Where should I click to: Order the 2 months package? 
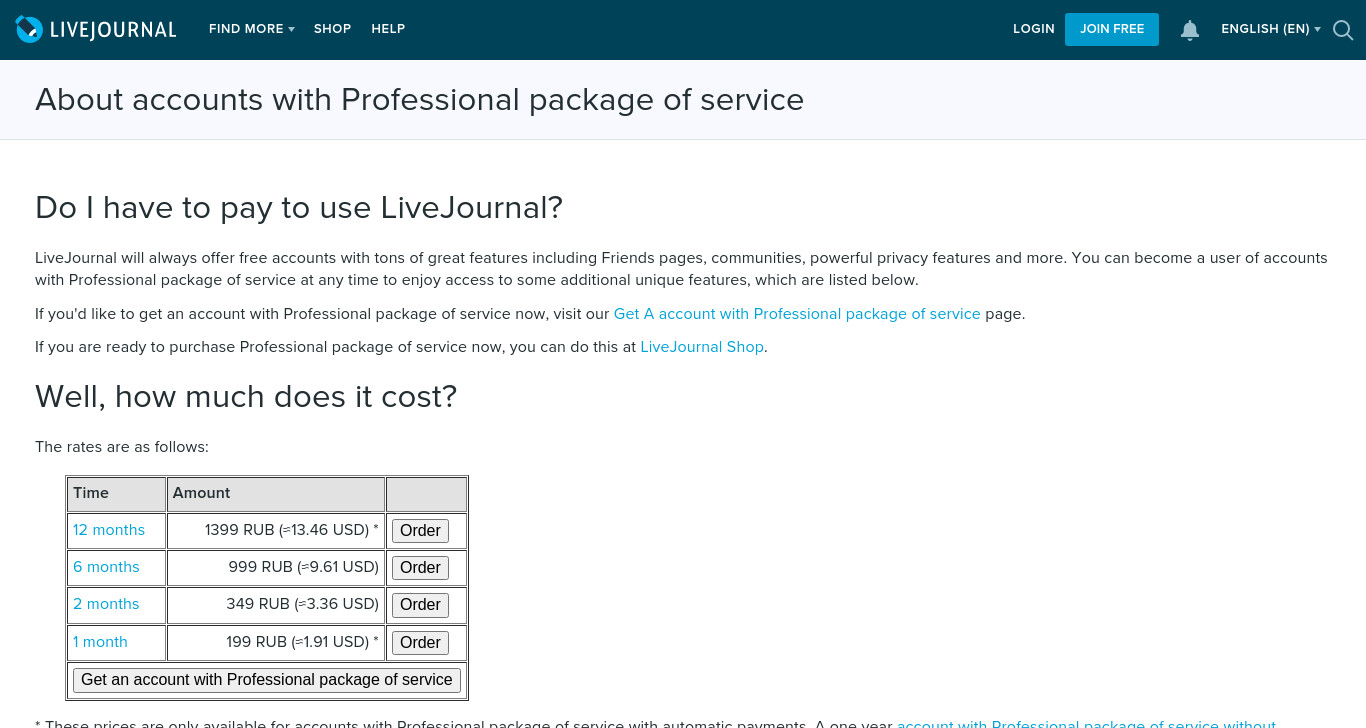[420, 605]
